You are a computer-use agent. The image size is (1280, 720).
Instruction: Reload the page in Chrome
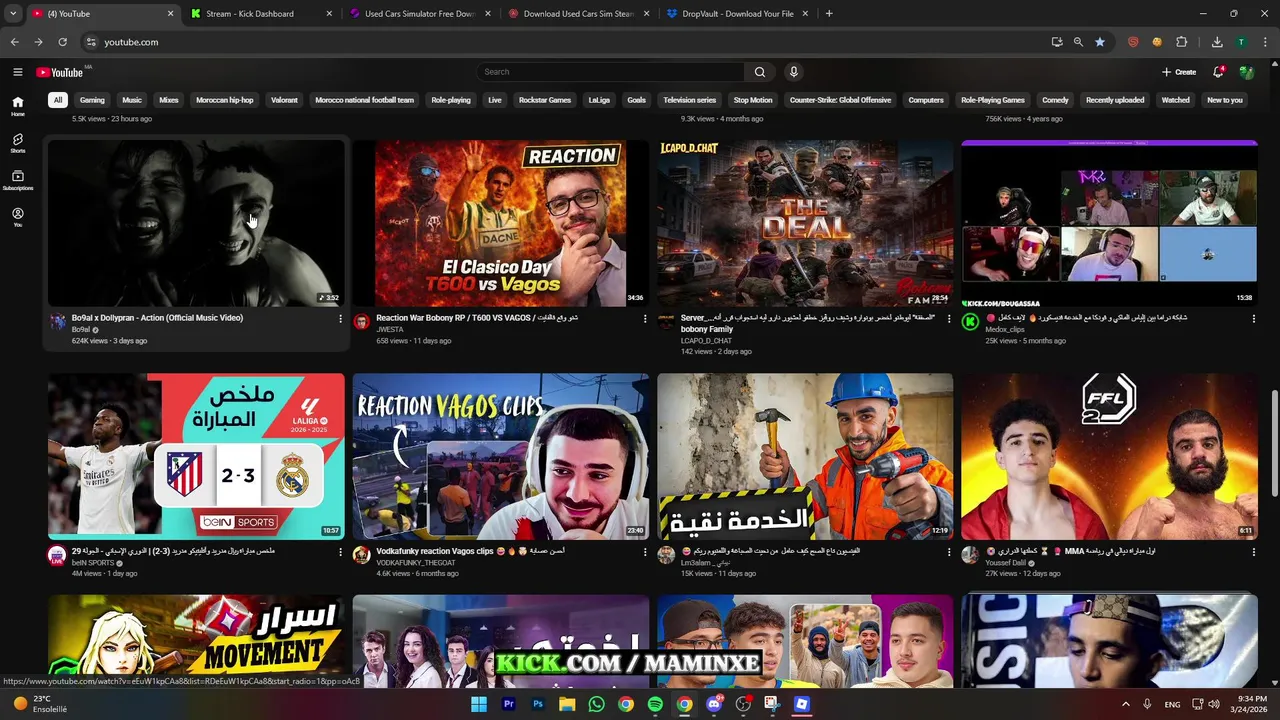click(x=62, y=42)
